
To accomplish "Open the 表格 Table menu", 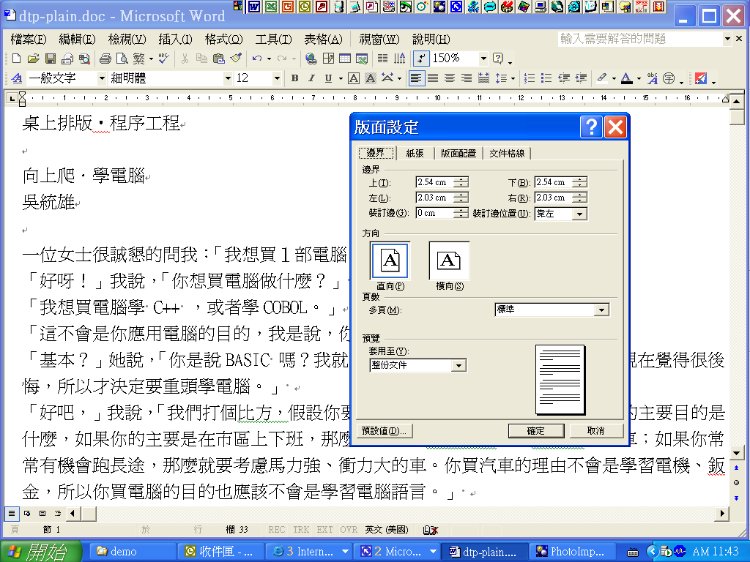I will click(x=323, y=39).
